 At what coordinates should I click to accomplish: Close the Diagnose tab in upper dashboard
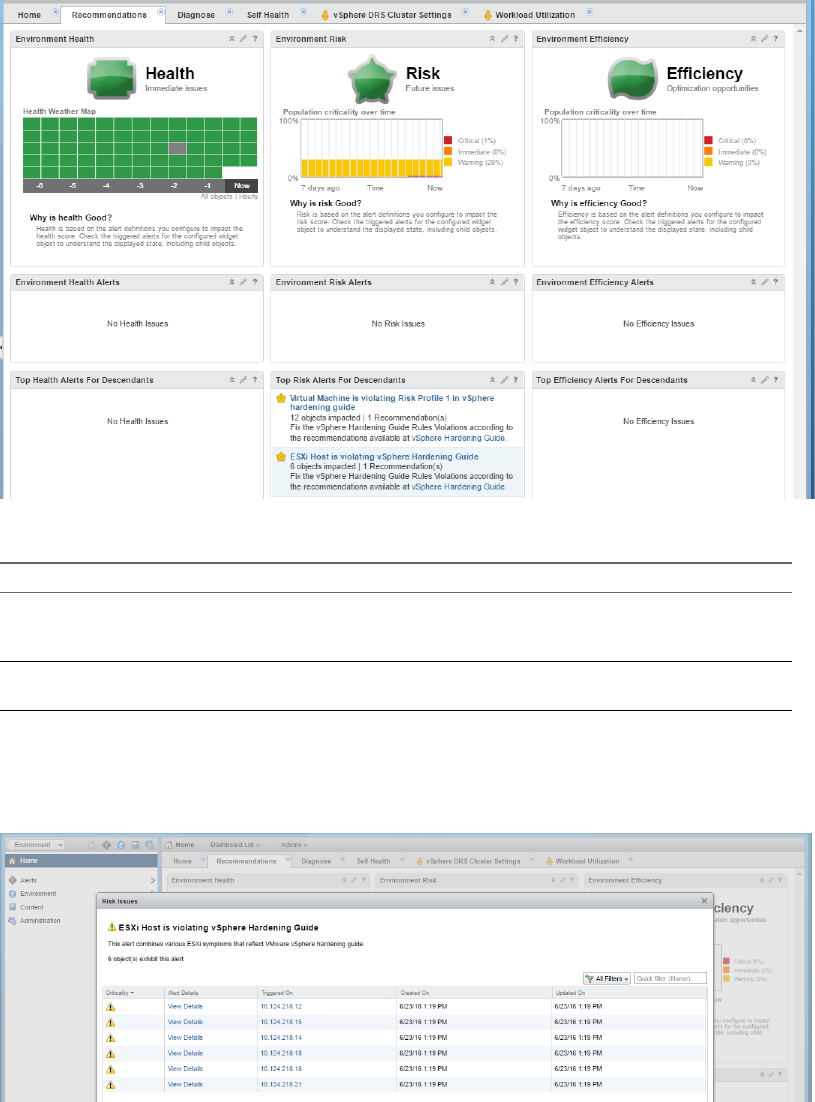229,12
